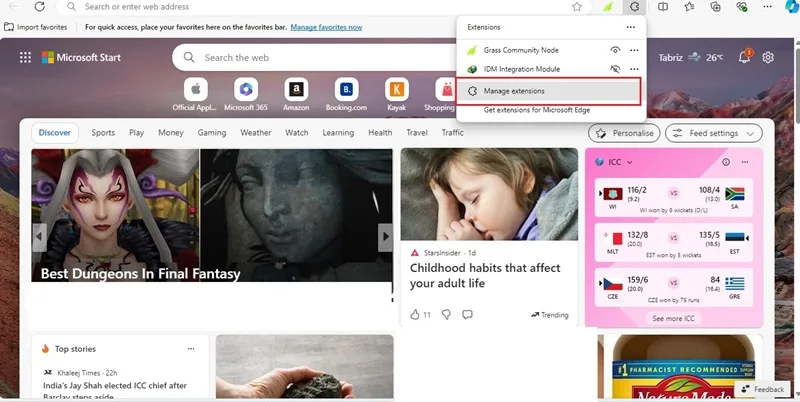Click See more ICC button

(x=673, y=318)
